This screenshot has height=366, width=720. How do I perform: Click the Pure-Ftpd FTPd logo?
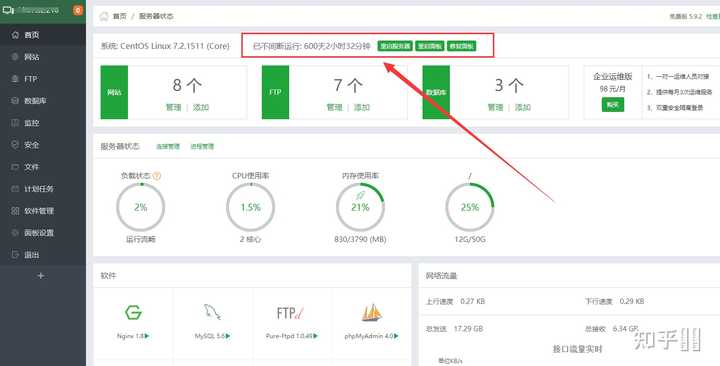coord(290,313)
